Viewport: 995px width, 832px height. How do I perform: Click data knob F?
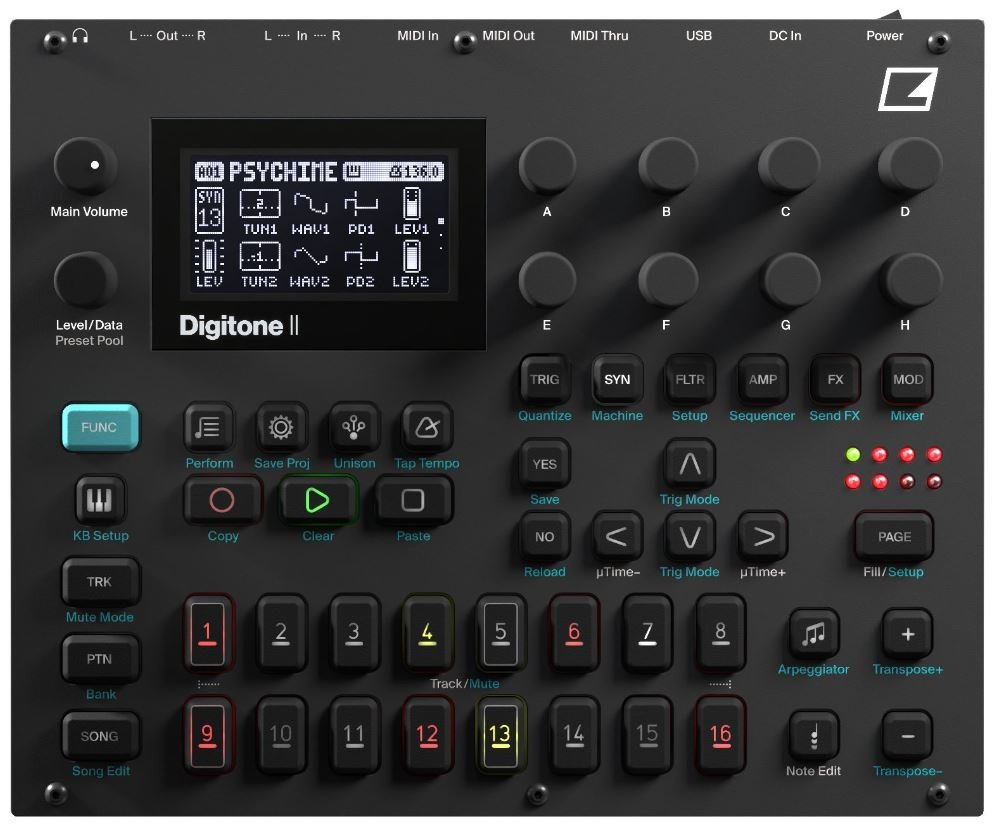[668, 279]
